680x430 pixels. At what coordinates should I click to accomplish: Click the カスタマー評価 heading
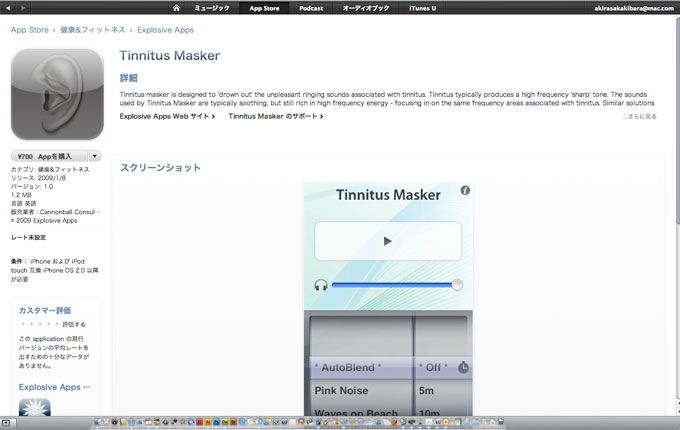pos(45,310)
